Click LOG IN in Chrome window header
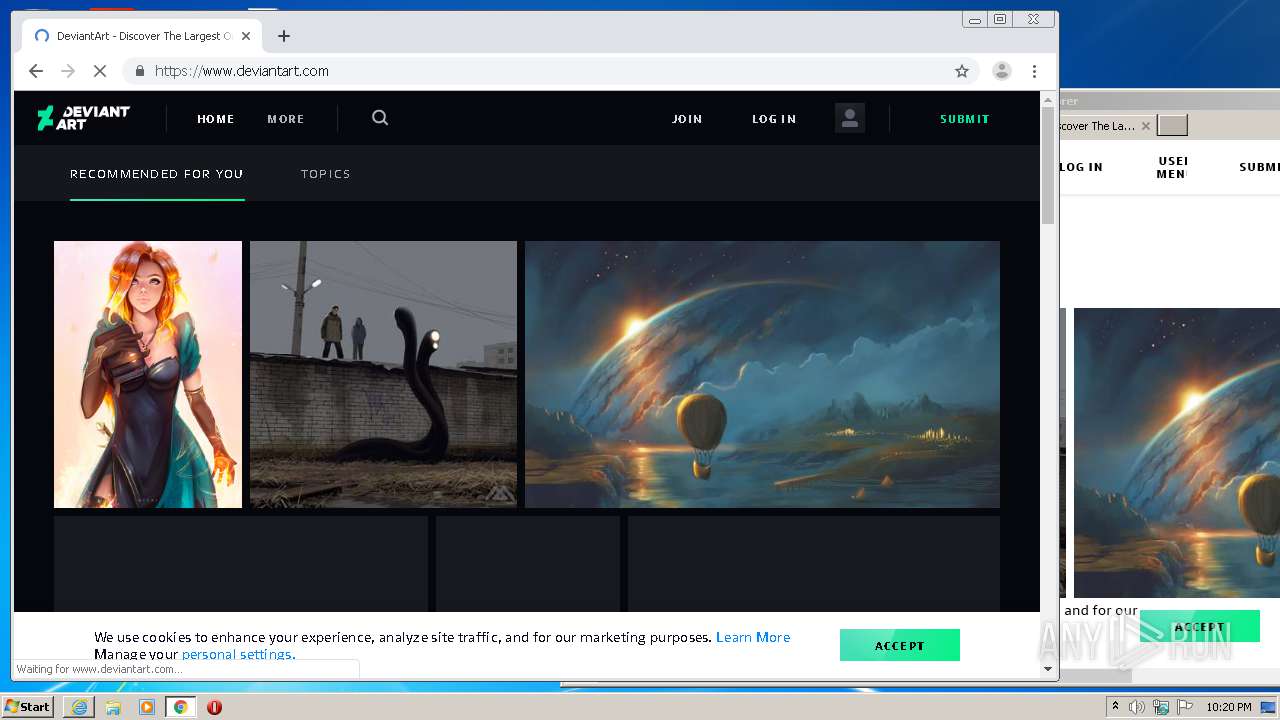Screen dimensions: 1280x720 [774, 119]
